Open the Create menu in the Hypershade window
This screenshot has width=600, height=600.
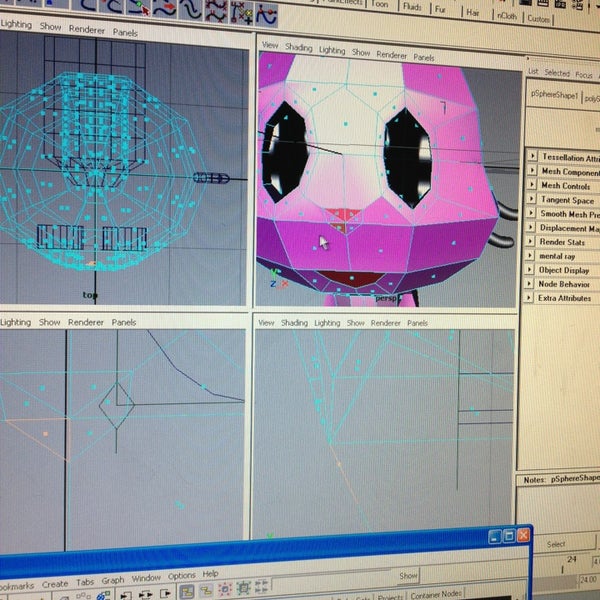point(55,584)
